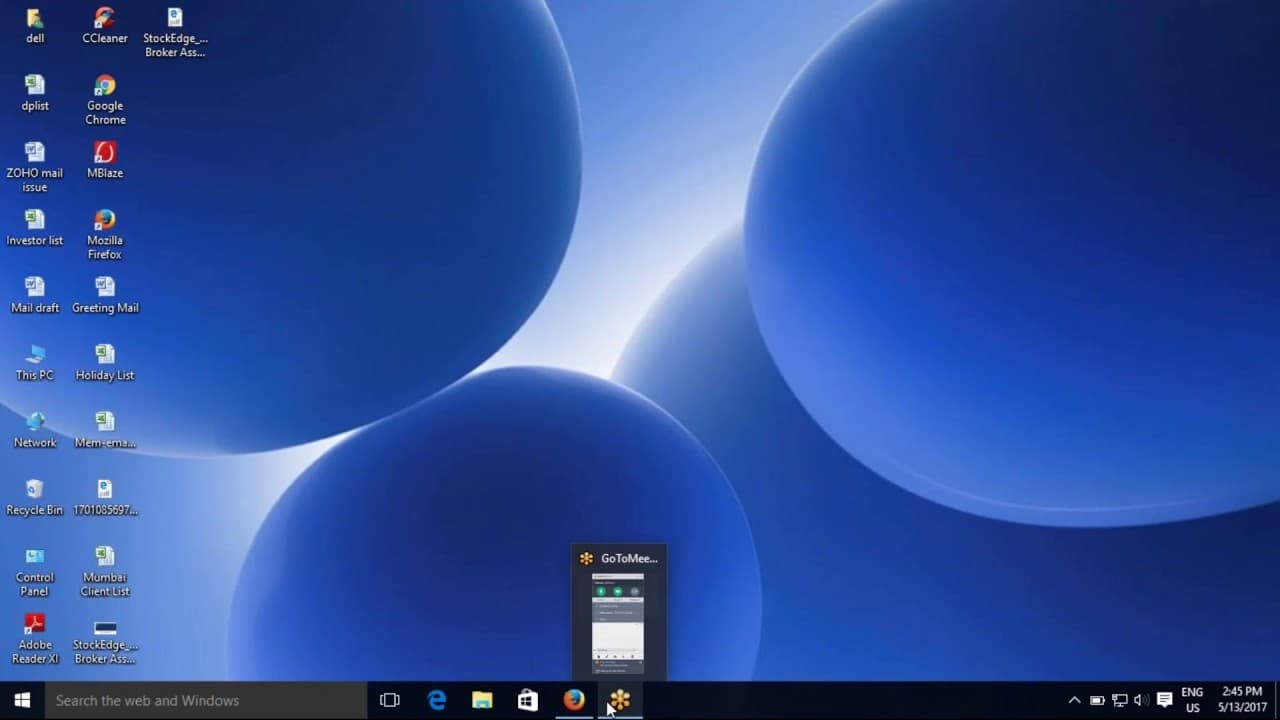Open the Action Center notifications
Image resolution: width=1280 pixels, height=720 pixels.
[1164, 700]
